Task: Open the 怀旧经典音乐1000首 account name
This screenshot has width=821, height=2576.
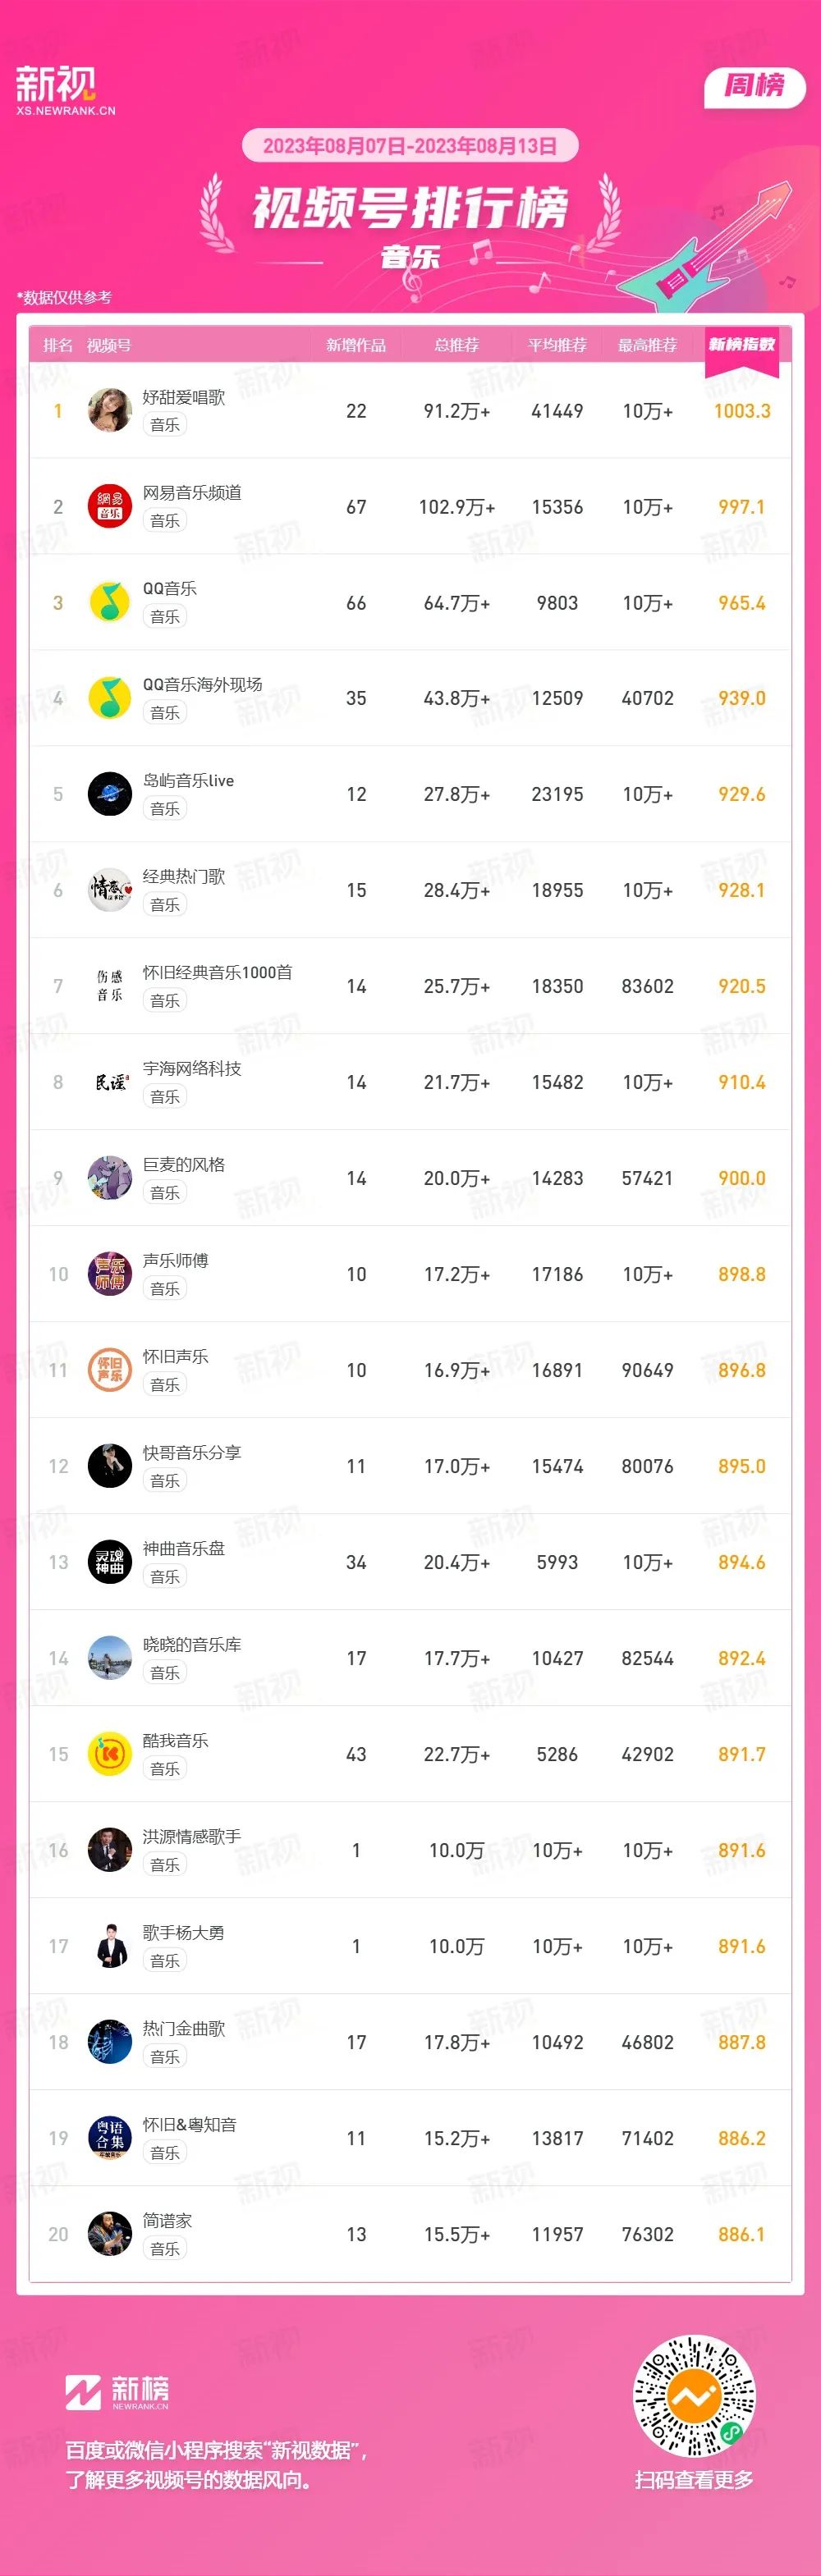Action: (217, 972)
